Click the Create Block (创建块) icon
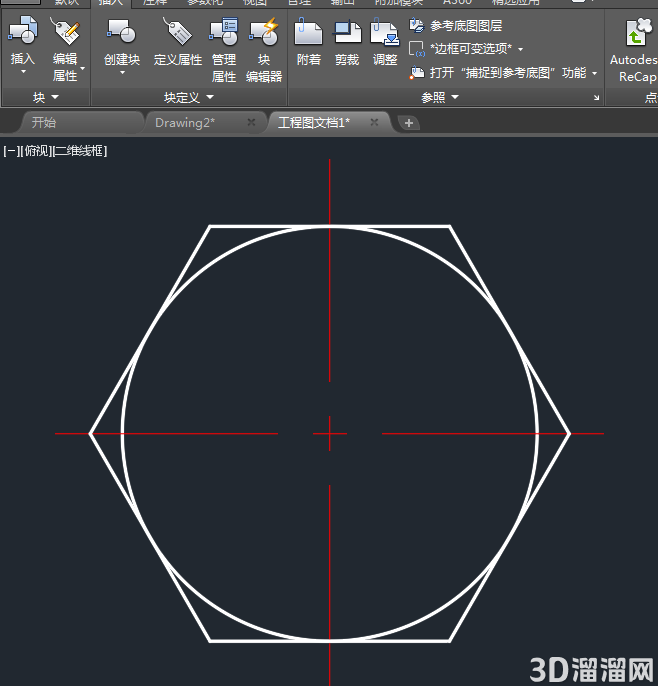This screenshot has height=686, width=658. [x=122, y=31]
